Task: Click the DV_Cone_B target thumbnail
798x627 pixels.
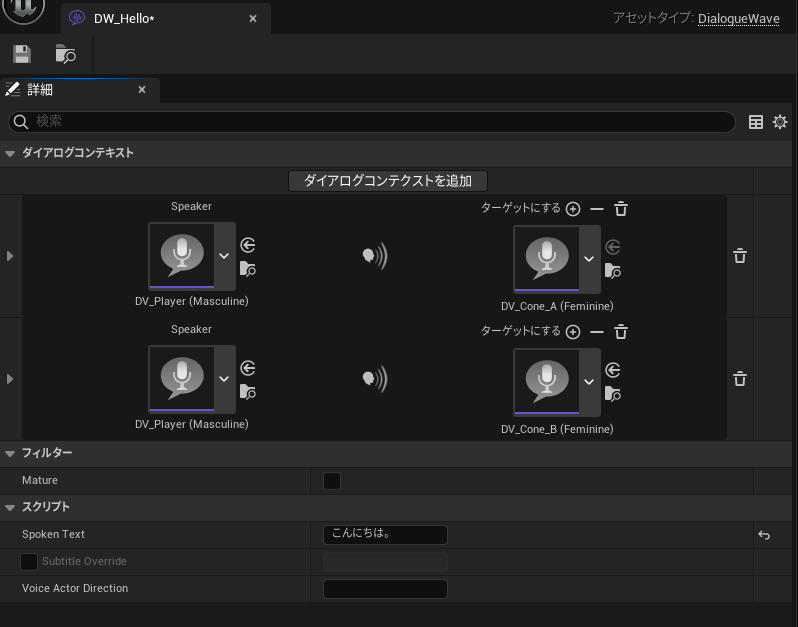Action: point(547,382)
